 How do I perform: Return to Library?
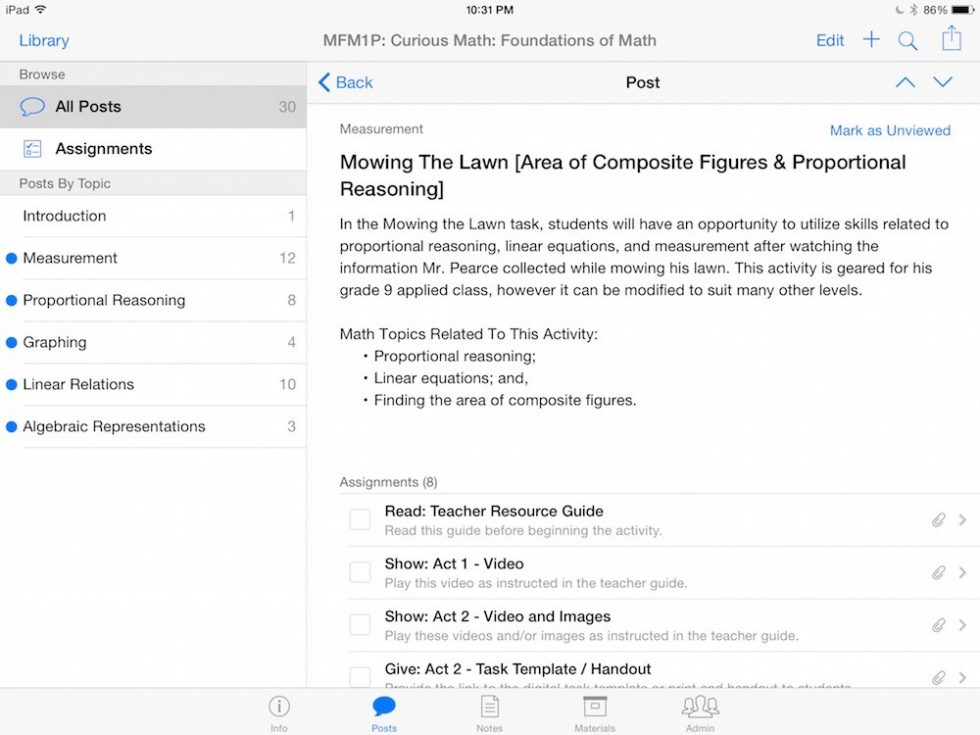pyautogui.click(x=44, y=41)
